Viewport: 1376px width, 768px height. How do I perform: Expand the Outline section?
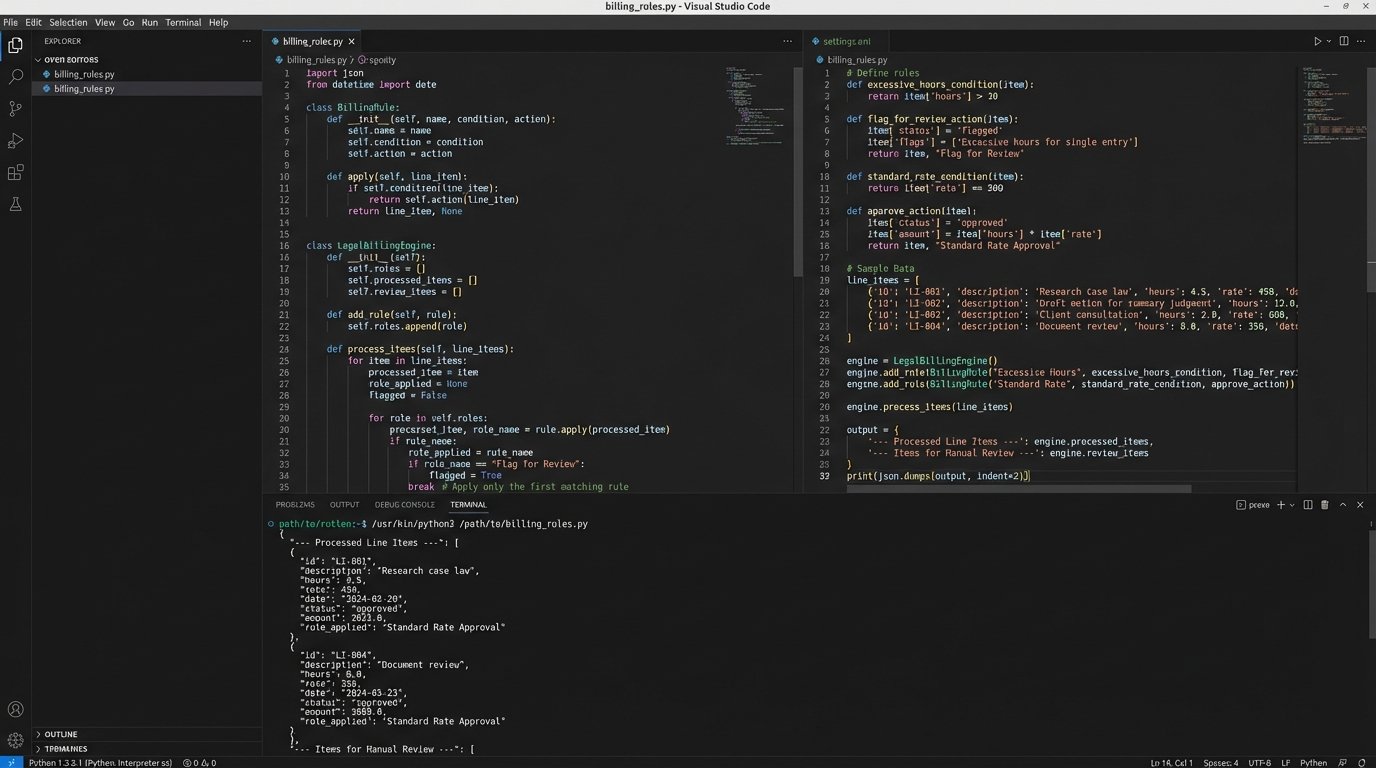60,734
